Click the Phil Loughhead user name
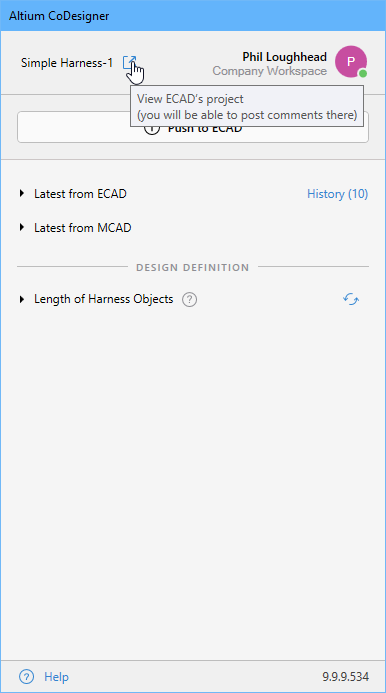This screenshot has width=386, height=693. pyautogui.click(x=284, y=57)
